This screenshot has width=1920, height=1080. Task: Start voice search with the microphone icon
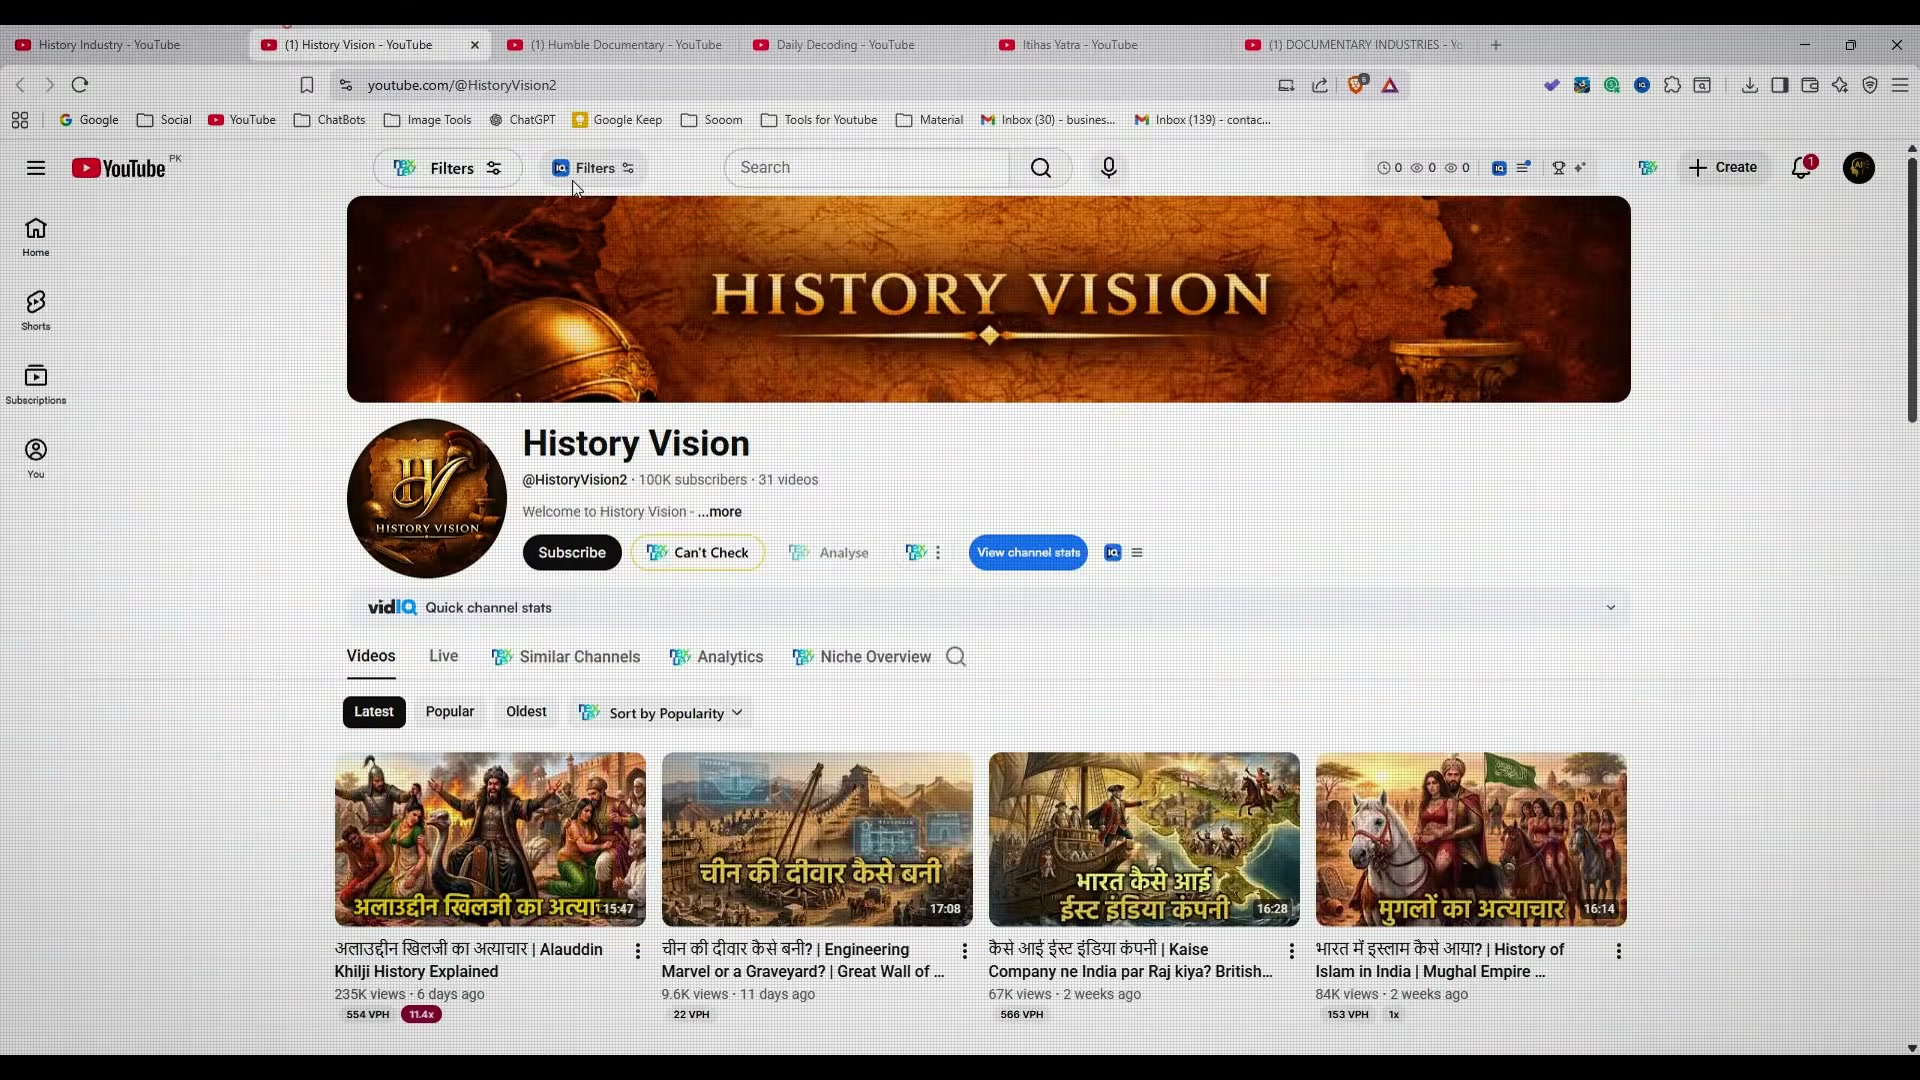click(x=1108, y=168)
